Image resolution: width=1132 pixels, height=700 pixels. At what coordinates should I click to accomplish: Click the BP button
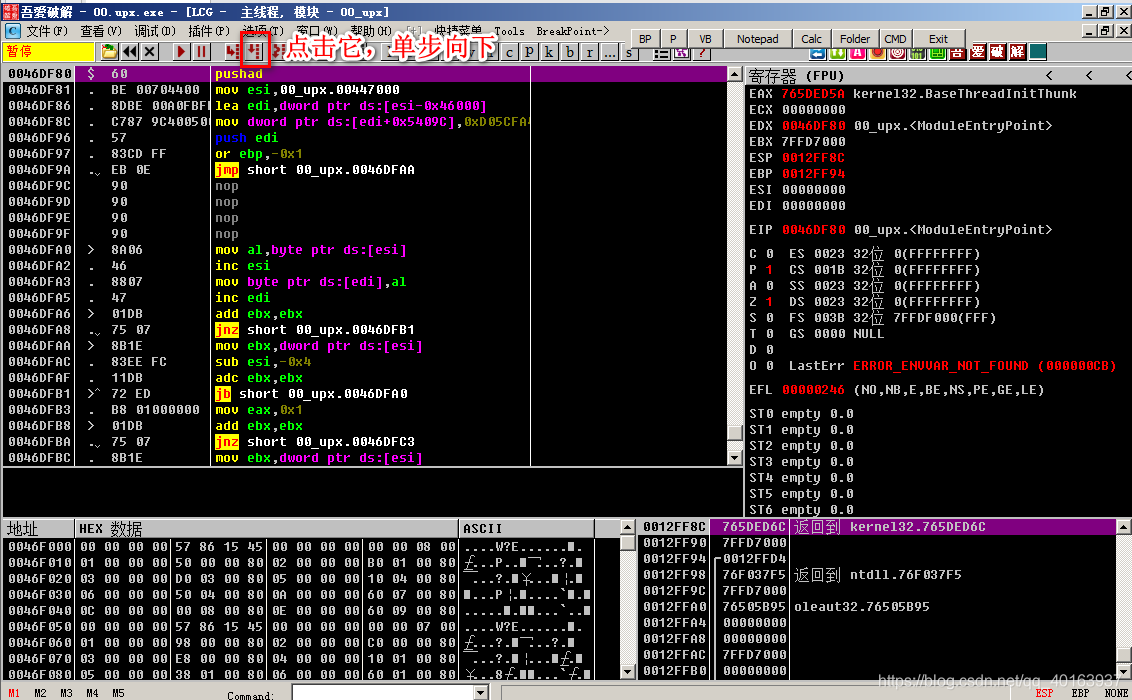pyautogui.click(x=645, y=39)
